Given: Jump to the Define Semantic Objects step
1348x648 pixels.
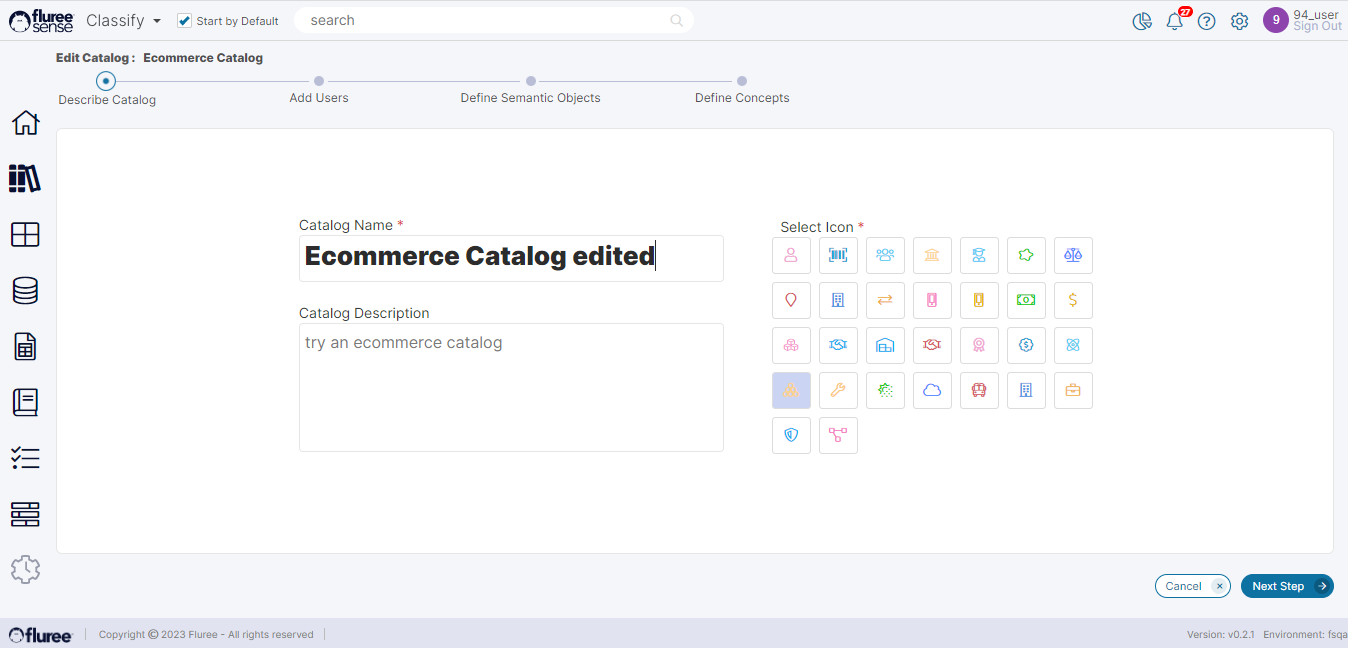Looking at the screenshot, I should tap(531, 81).
